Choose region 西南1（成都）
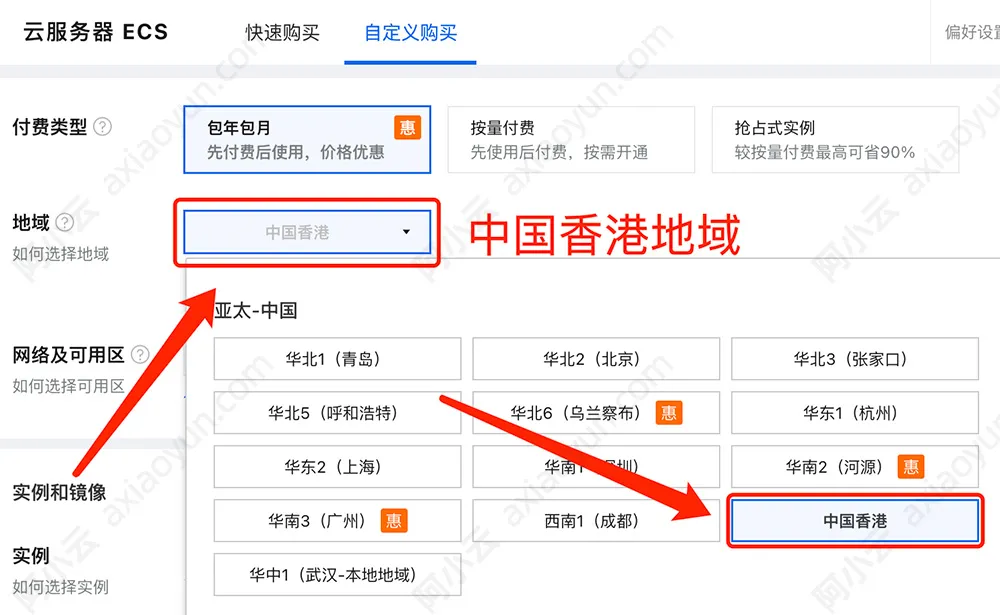Viewport: 1000px width, 615px height. point(596,521)
